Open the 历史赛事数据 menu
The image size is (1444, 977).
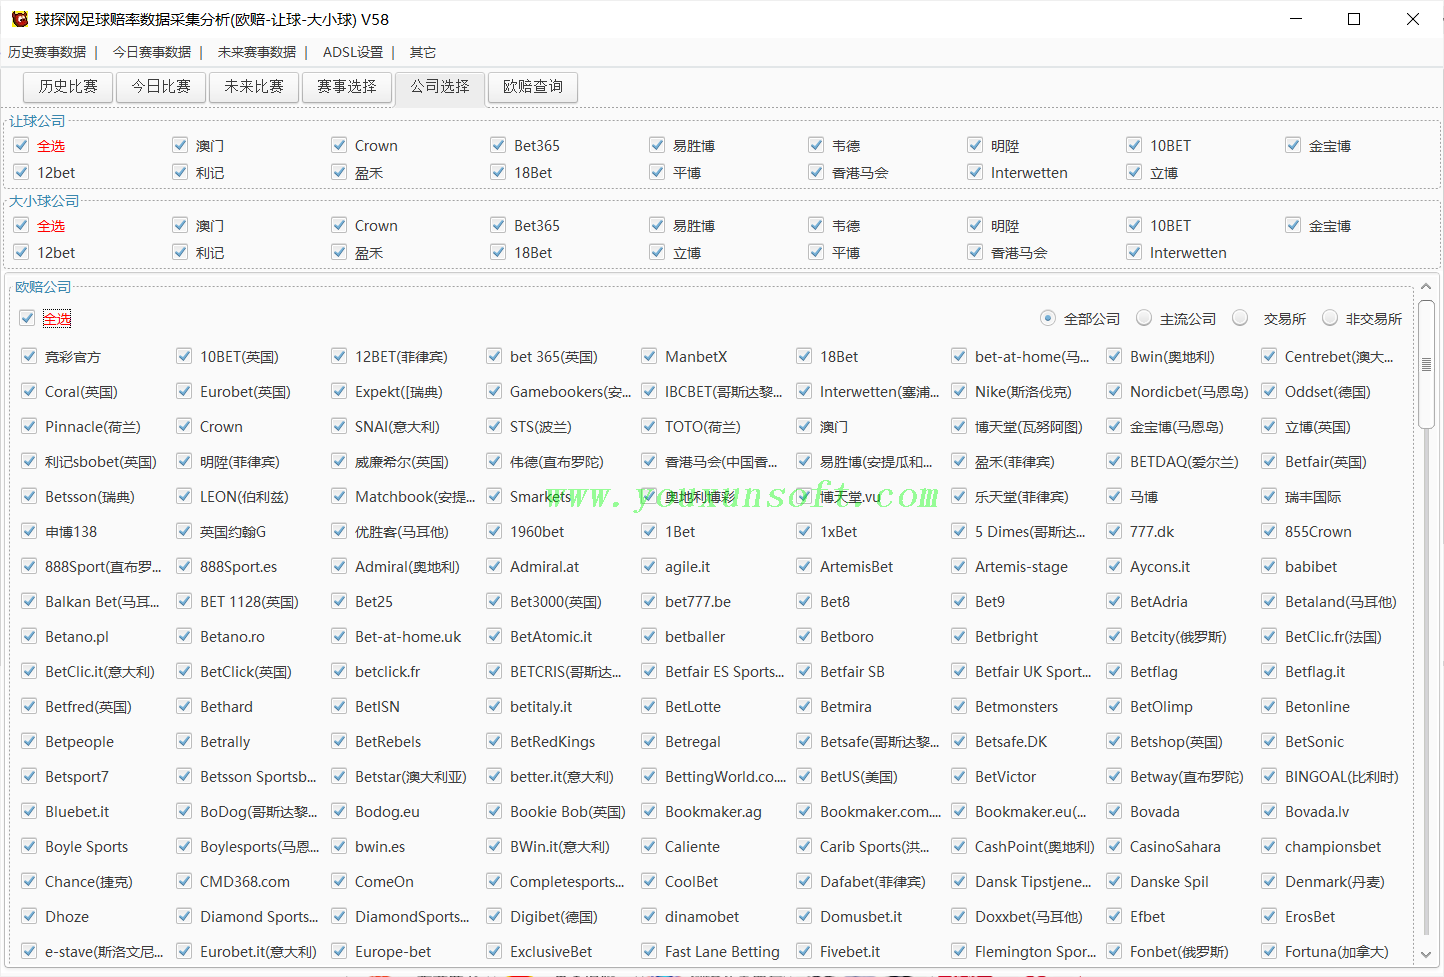(47, 52)
